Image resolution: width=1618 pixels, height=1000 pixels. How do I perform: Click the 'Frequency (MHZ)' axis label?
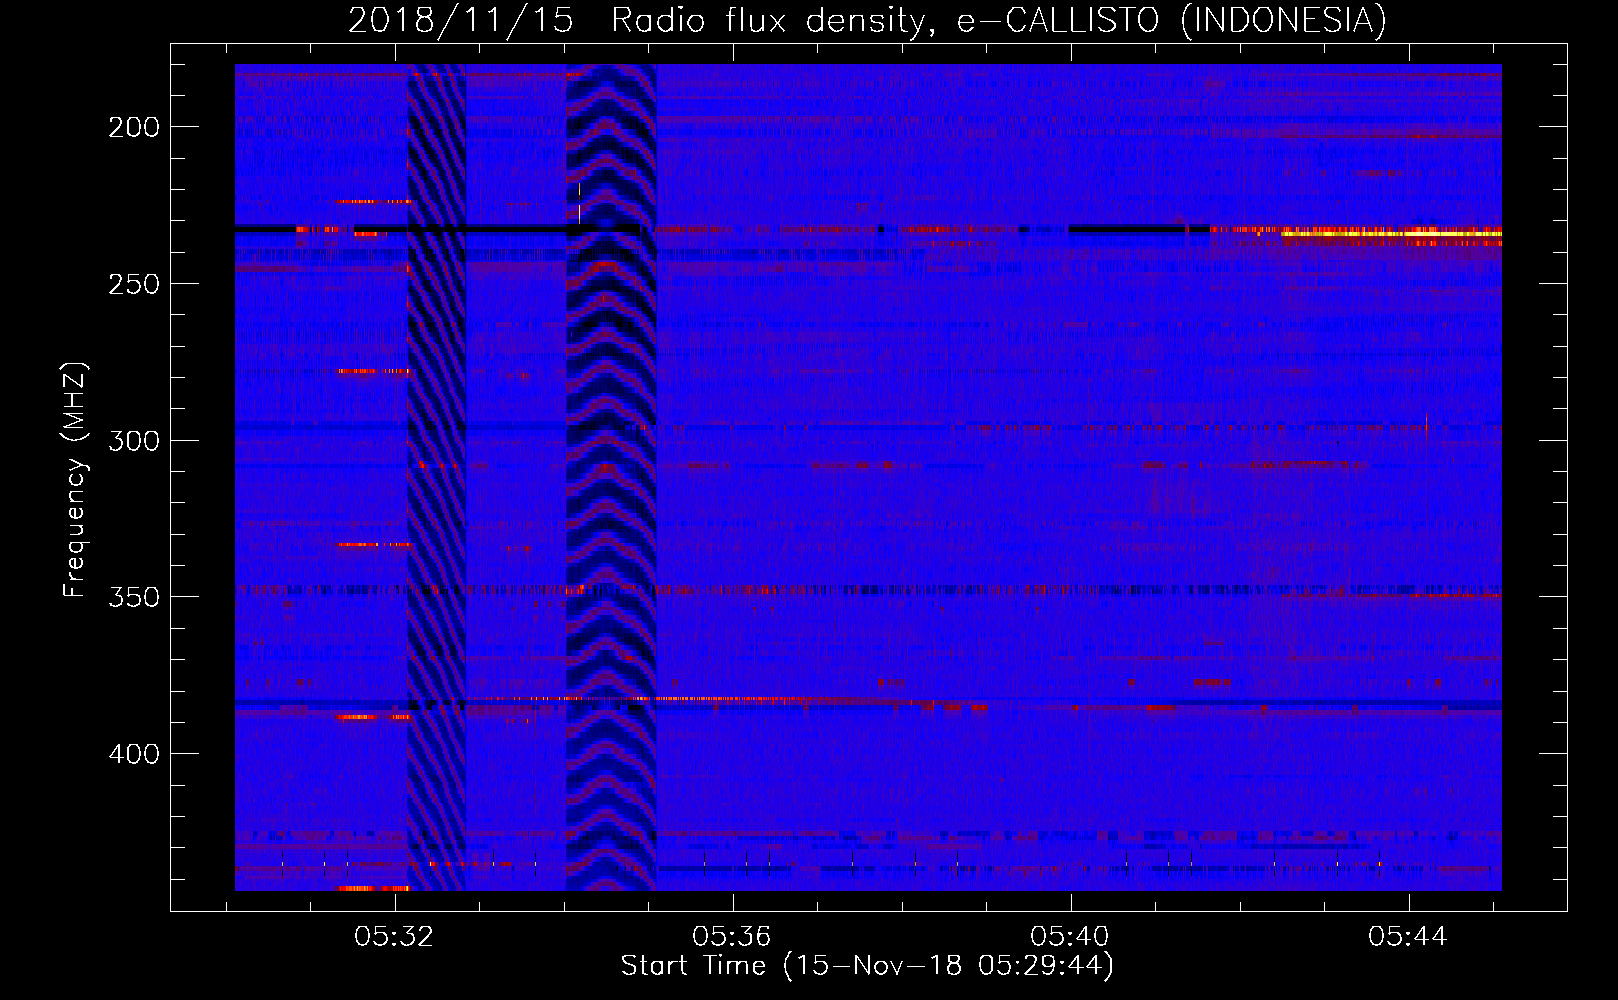75,479
